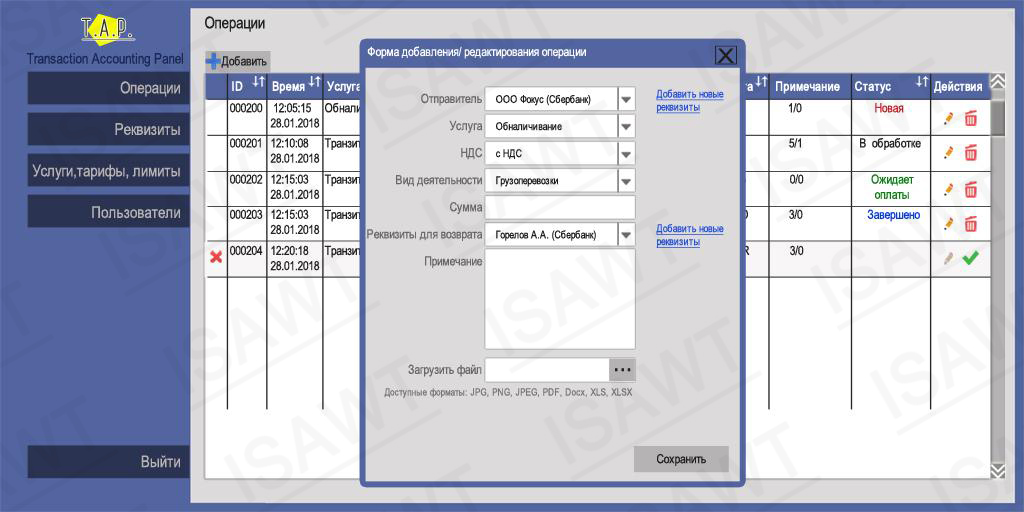This screenshot has height=512, width=1024.
Task: Browse for a file with the ... button
Action: [622, 370]
